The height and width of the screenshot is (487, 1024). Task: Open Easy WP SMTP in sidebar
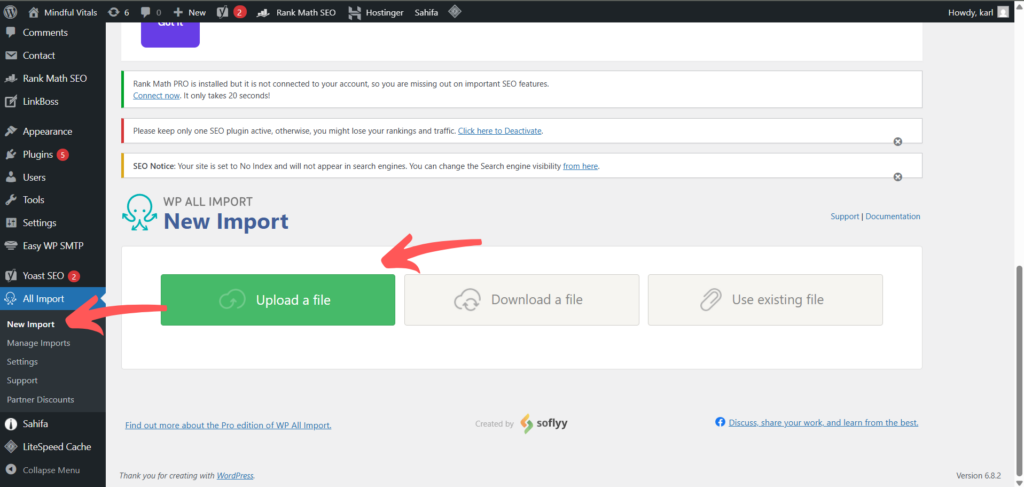[53, 245]
